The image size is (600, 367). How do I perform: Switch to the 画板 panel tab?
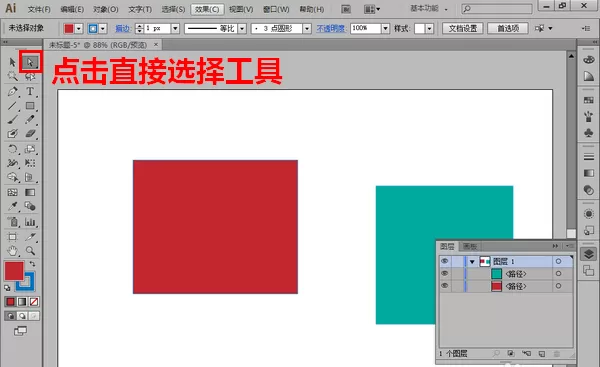click(x=470, y=246)
